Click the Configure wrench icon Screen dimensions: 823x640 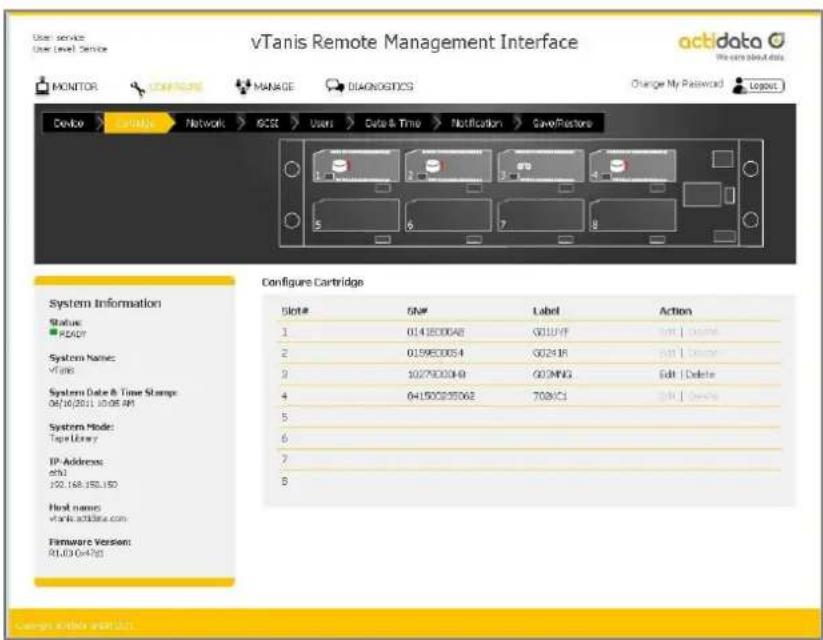138,88
